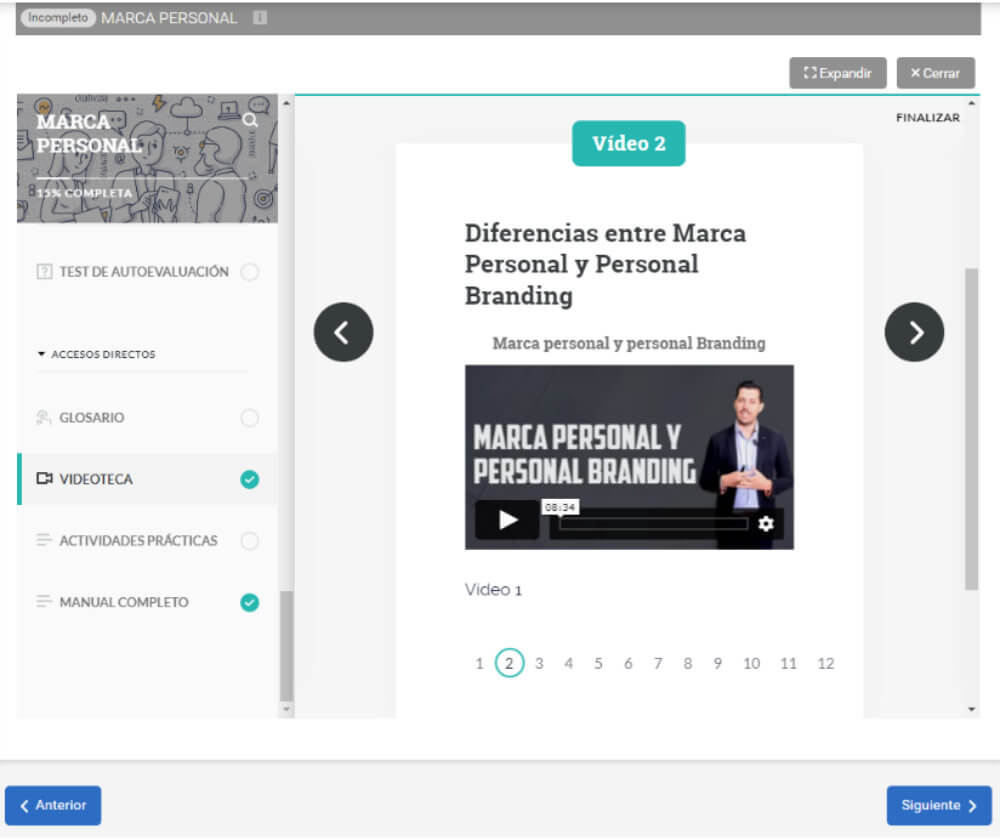The image size is (1000, 840).
Task: Click the Test de Autoevaluación question icon
Action: coord(44,272)
